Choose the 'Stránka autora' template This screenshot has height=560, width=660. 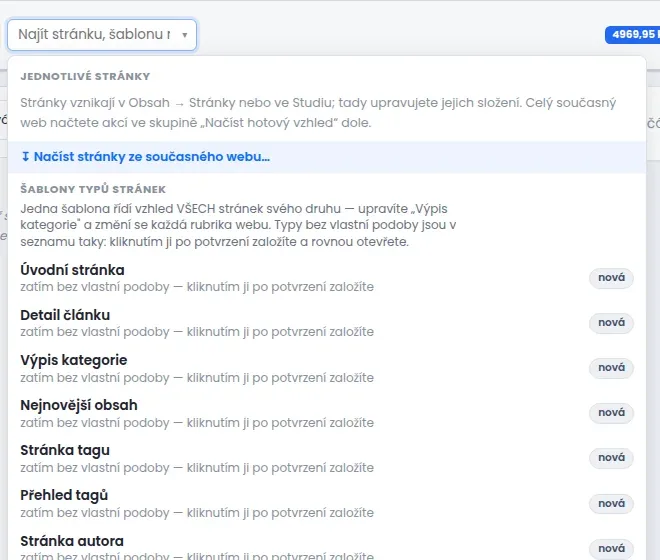[x=327, y=546]
